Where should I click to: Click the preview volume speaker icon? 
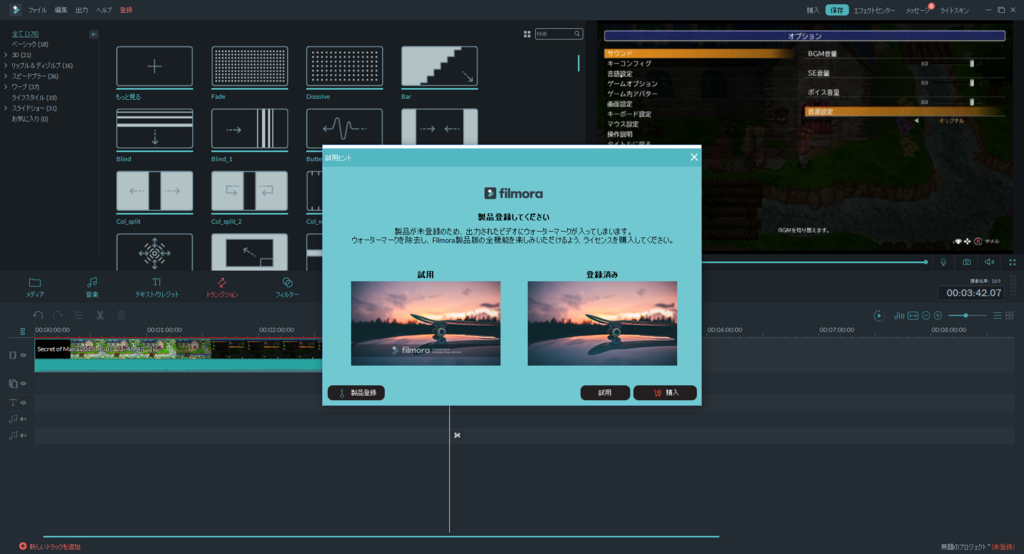(989, 262)
